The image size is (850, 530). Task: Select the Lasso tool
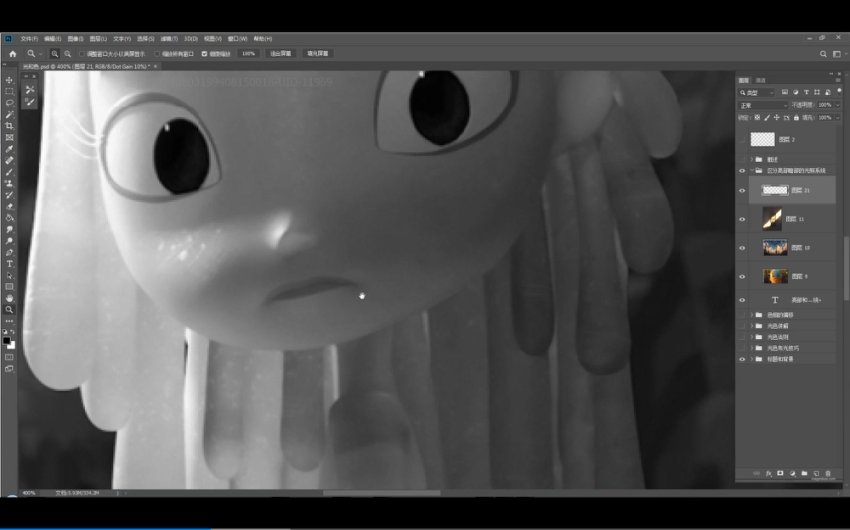click(x=9, y=103)
